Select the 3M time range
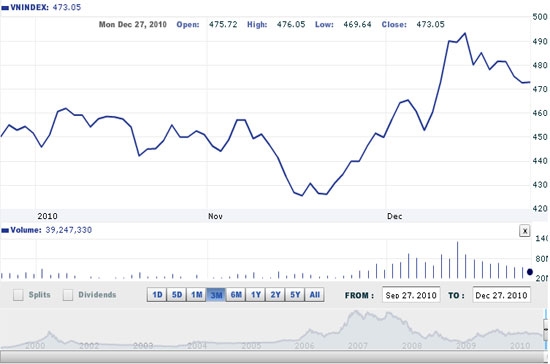Viewport: 550px width, 364px height. coord(216,295)
